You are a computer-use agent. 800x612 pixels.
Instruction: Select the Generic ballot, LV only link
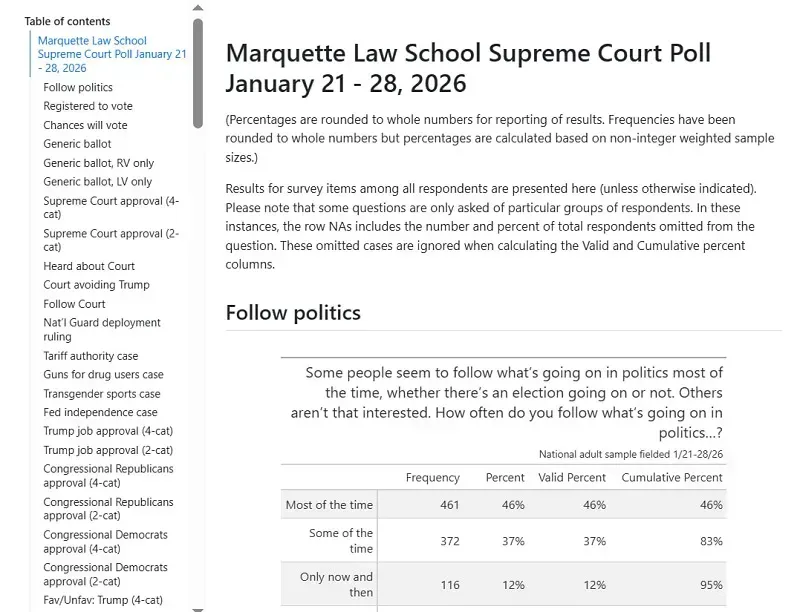pyautogui.click(x=98, y=182)
